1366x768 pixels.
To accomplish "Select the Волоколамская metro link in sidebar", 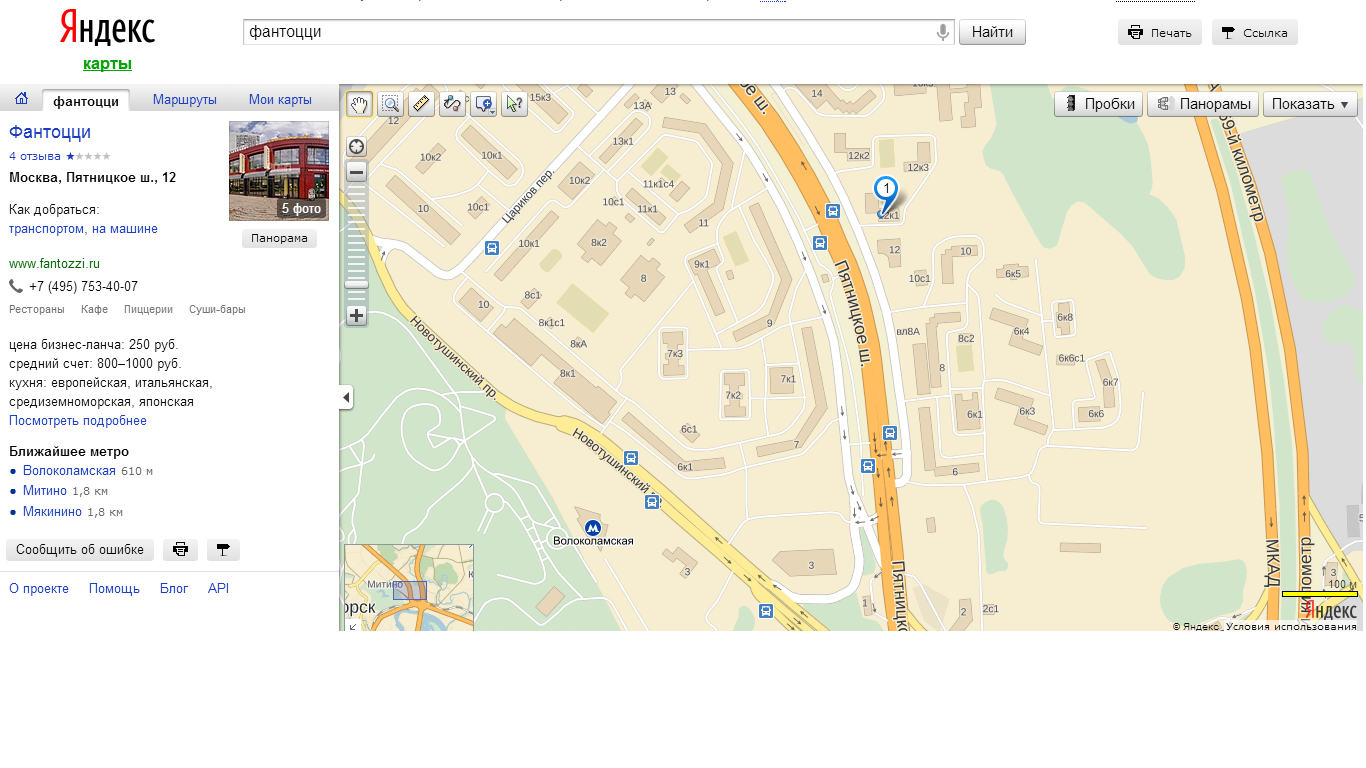I will click(70, 470).
